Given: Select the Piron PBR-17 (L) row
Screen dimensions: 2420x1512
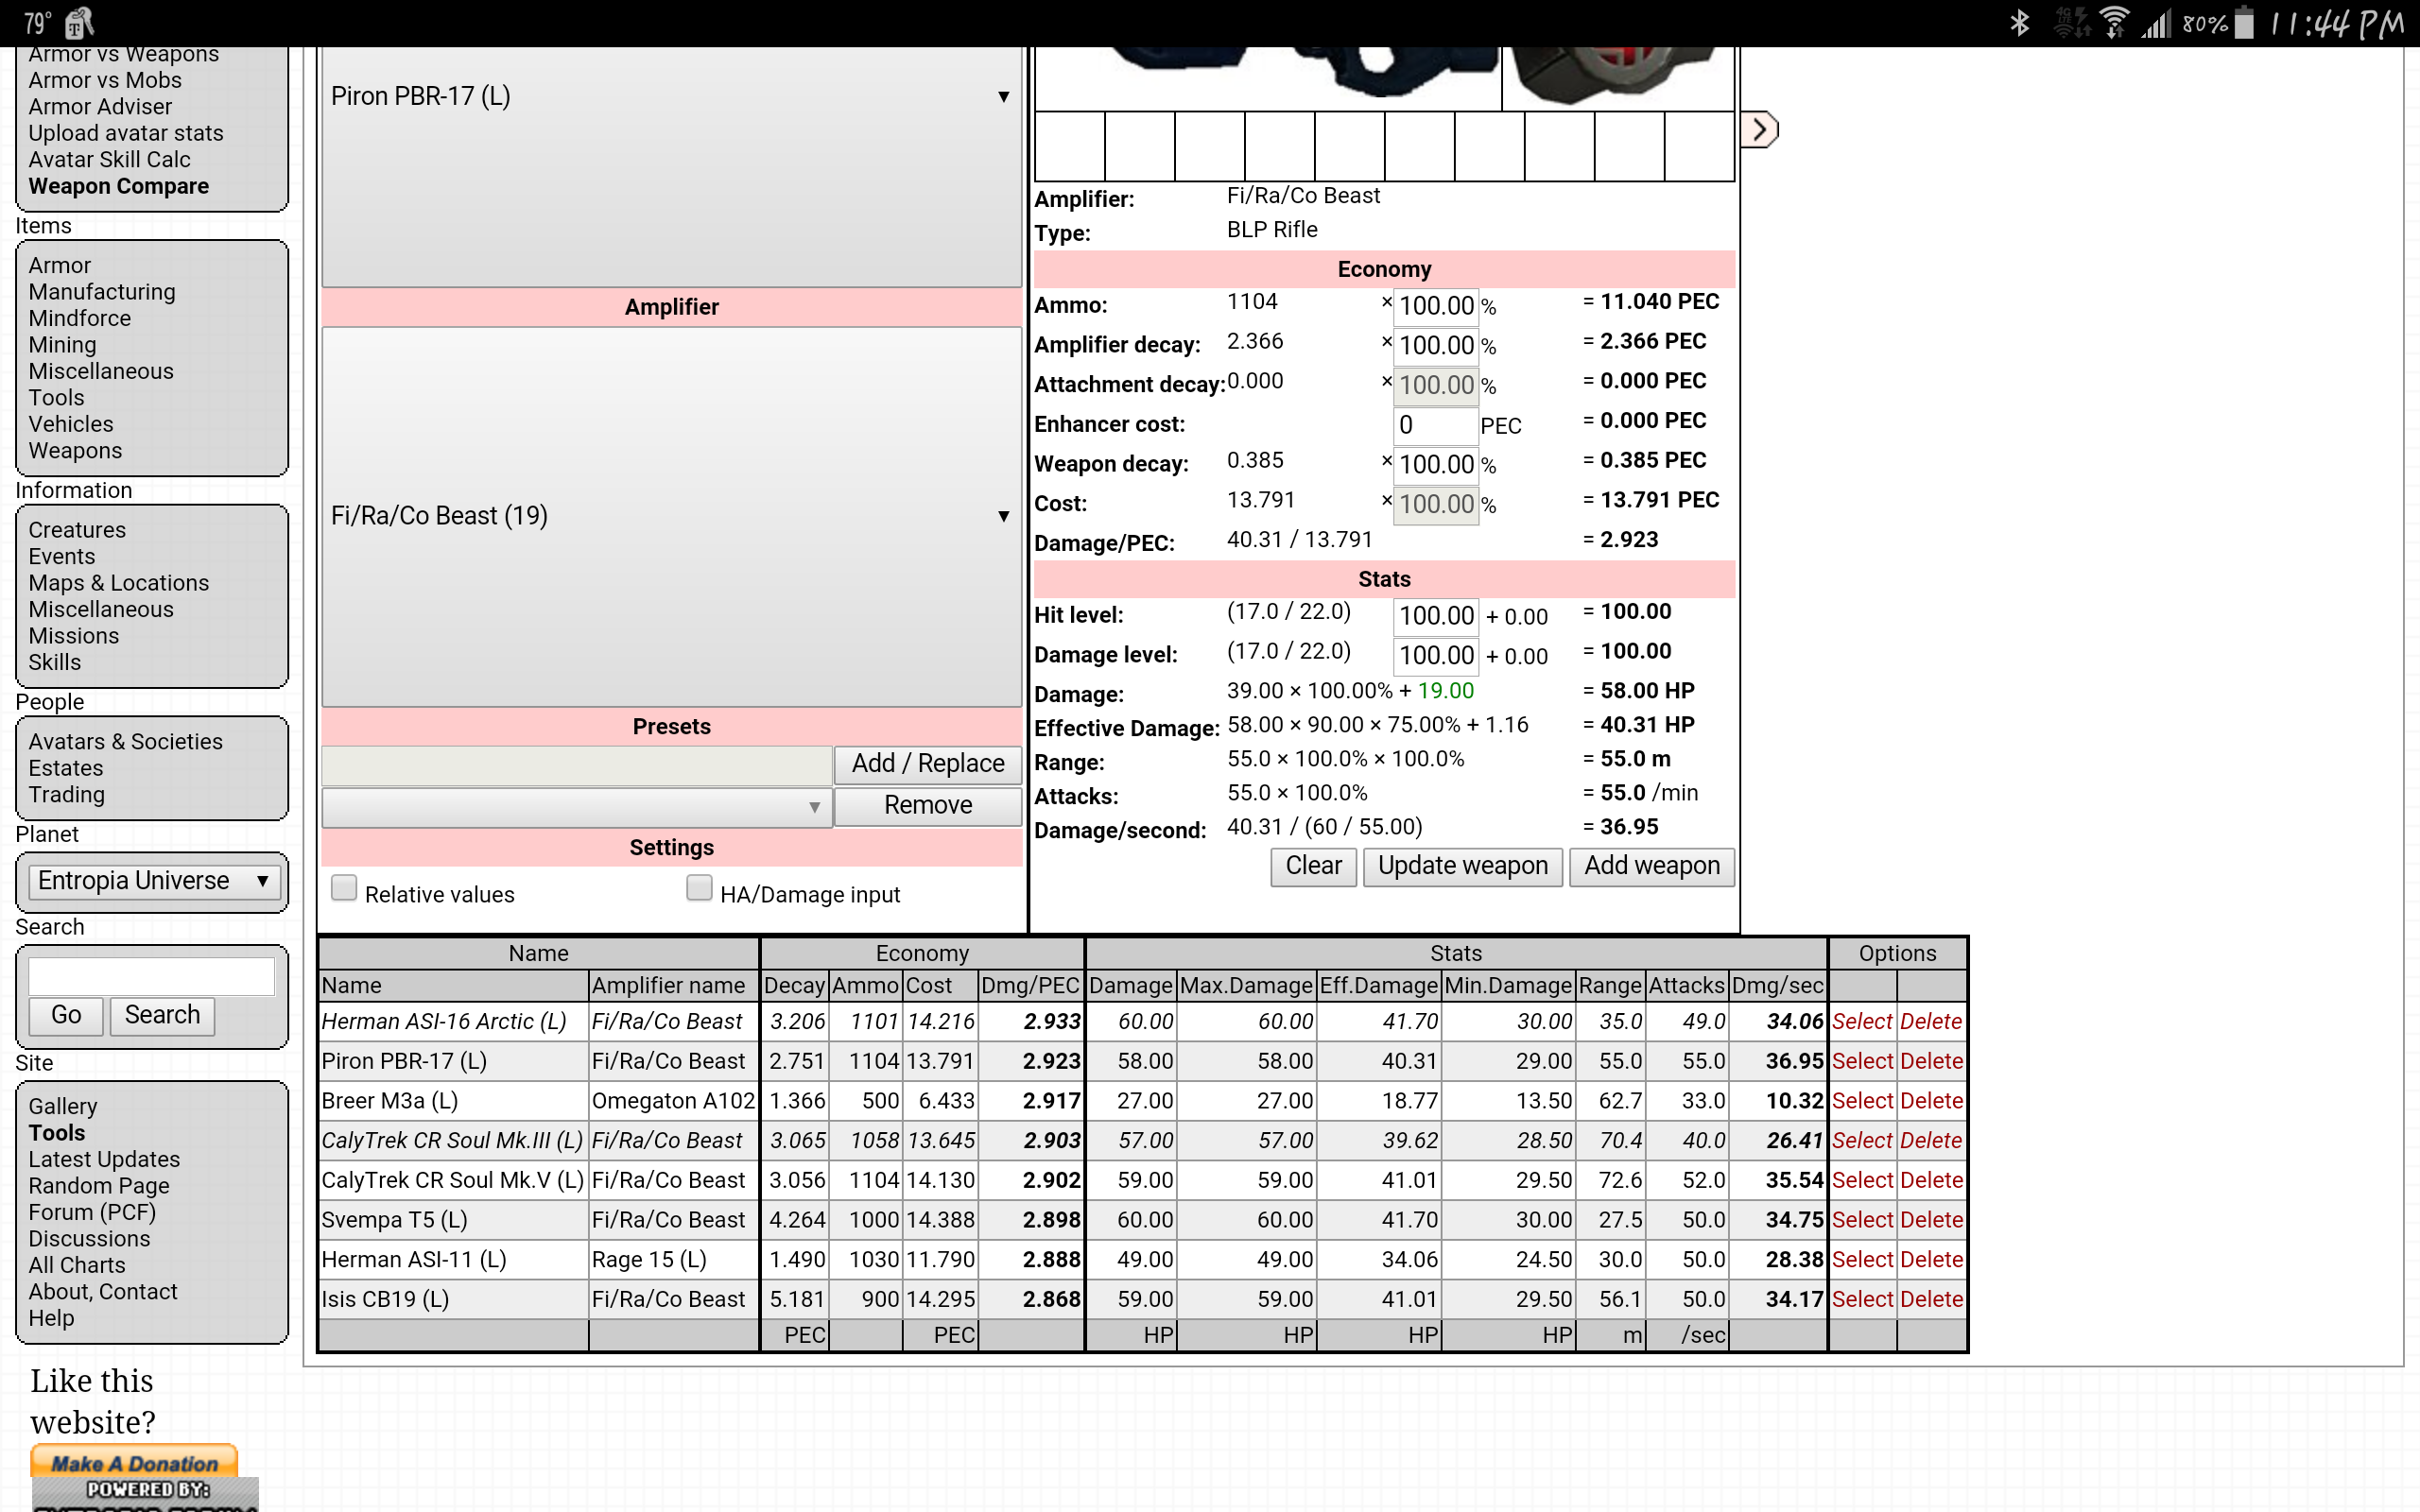Looking at the screenshot, I should click(1862, 1061).
